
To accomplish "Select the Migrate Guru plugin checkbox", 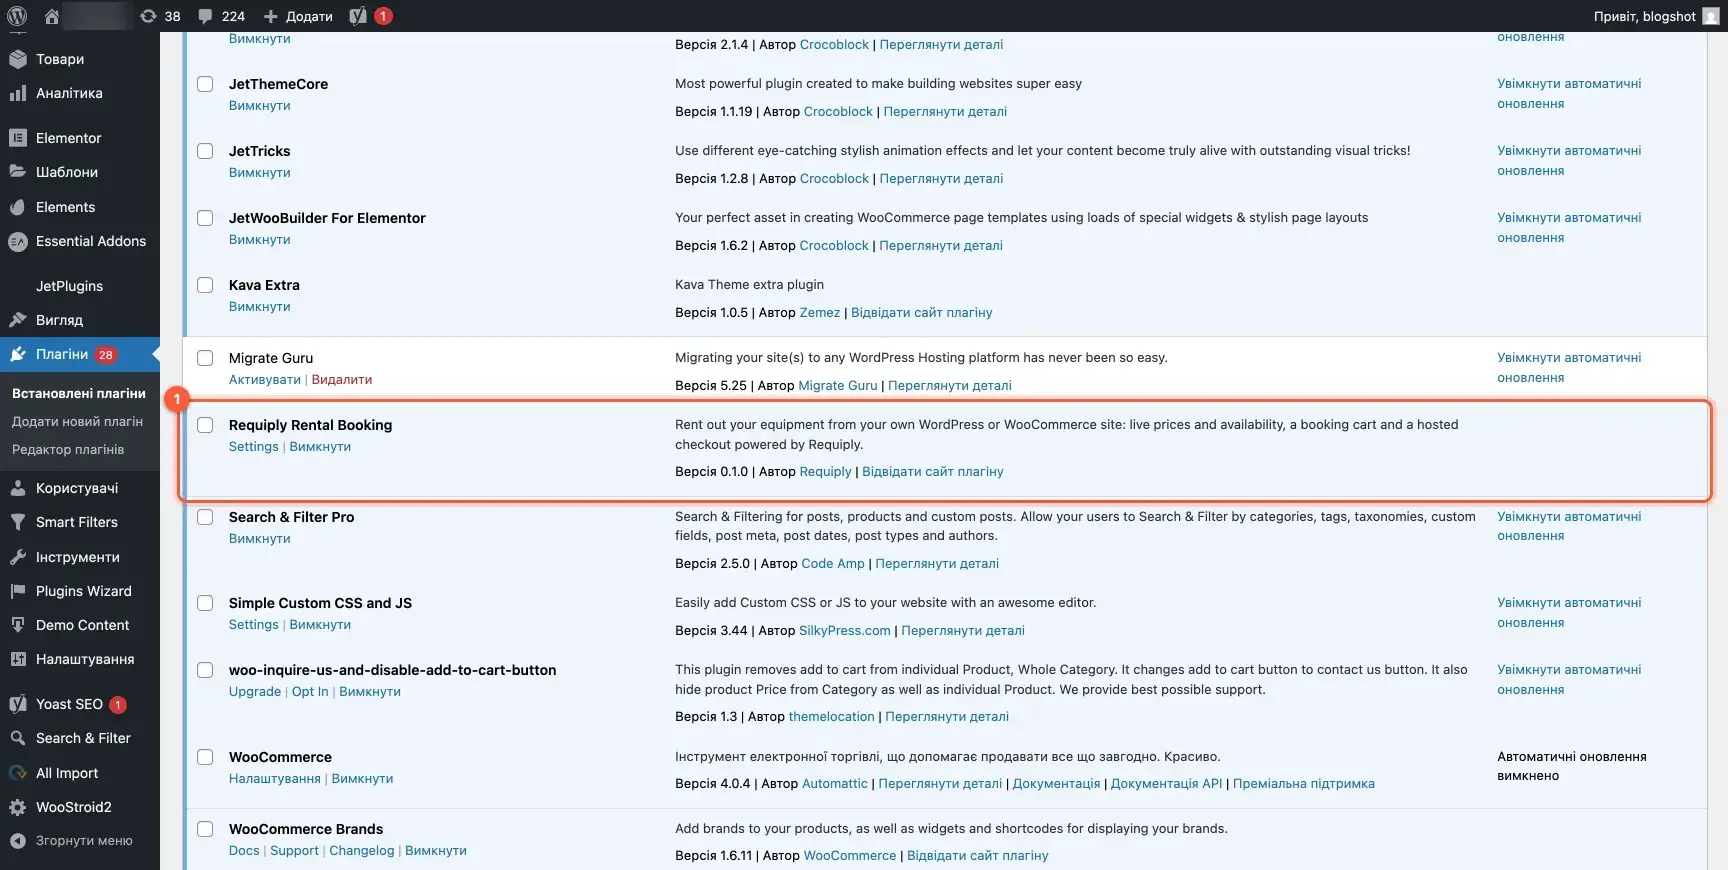I will pos(205,358).
